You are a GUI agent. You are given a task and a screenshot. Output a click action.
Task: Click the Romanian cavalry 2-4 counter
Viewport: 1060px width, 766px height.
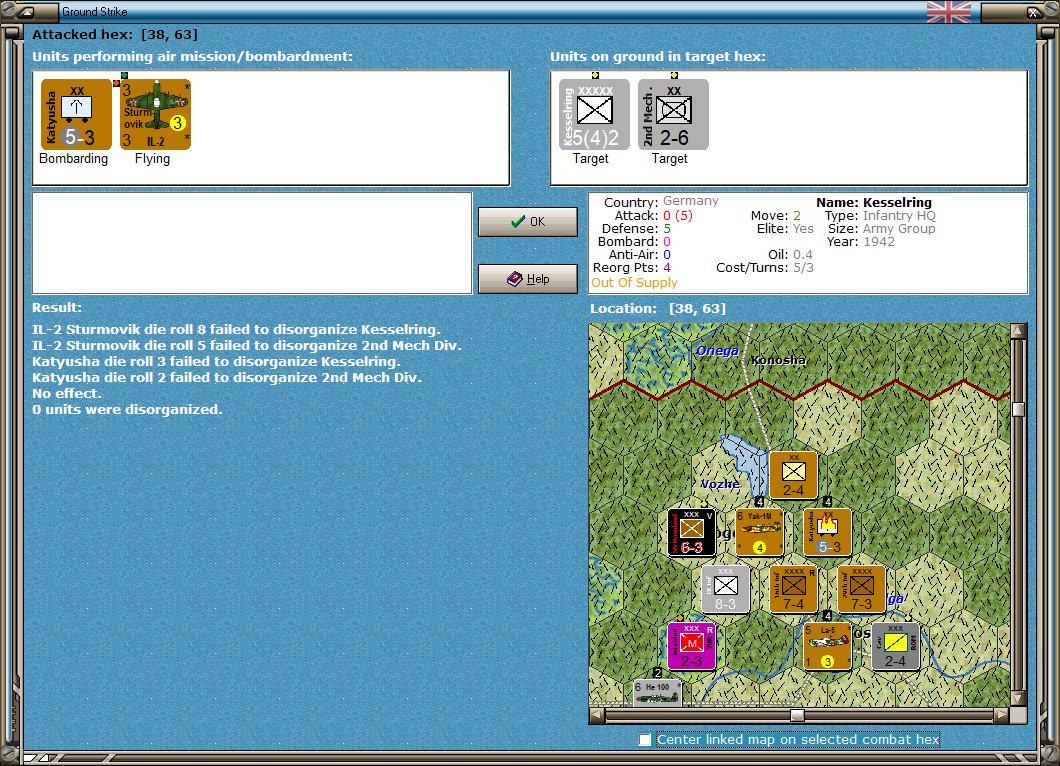(x=896, y=646)
